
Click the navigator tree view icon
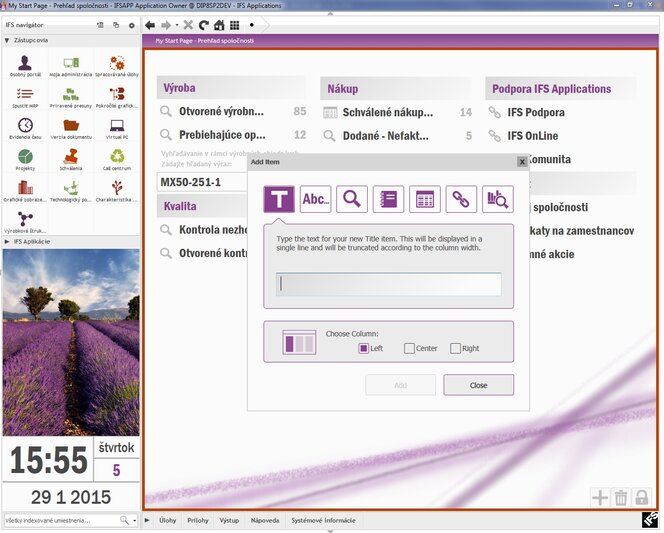[100, 25]
